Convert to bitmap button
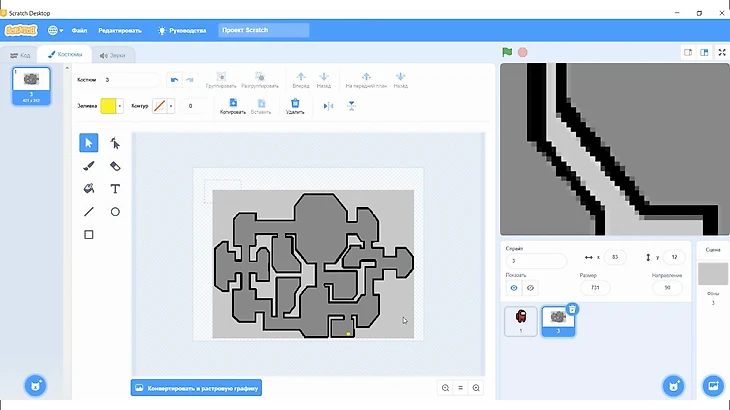This screenshot has height=410, width=730. tap(196, 388)
